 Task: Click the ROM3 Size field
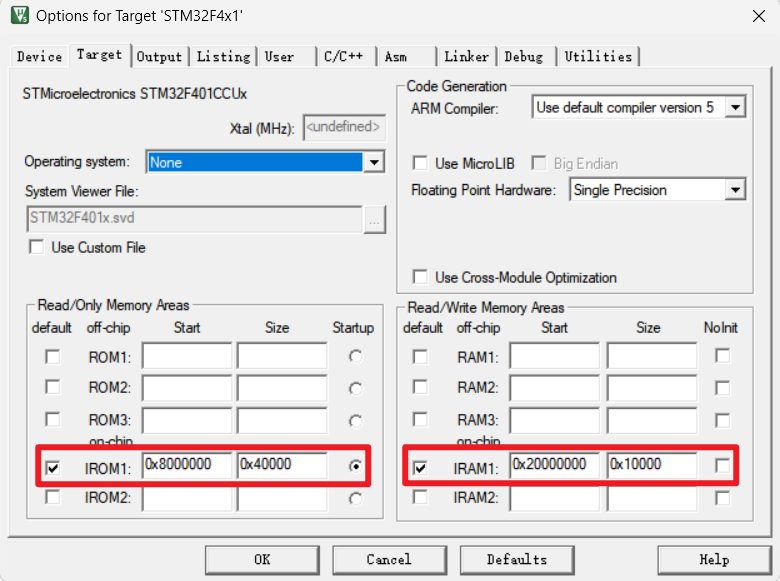coord(282,420)
